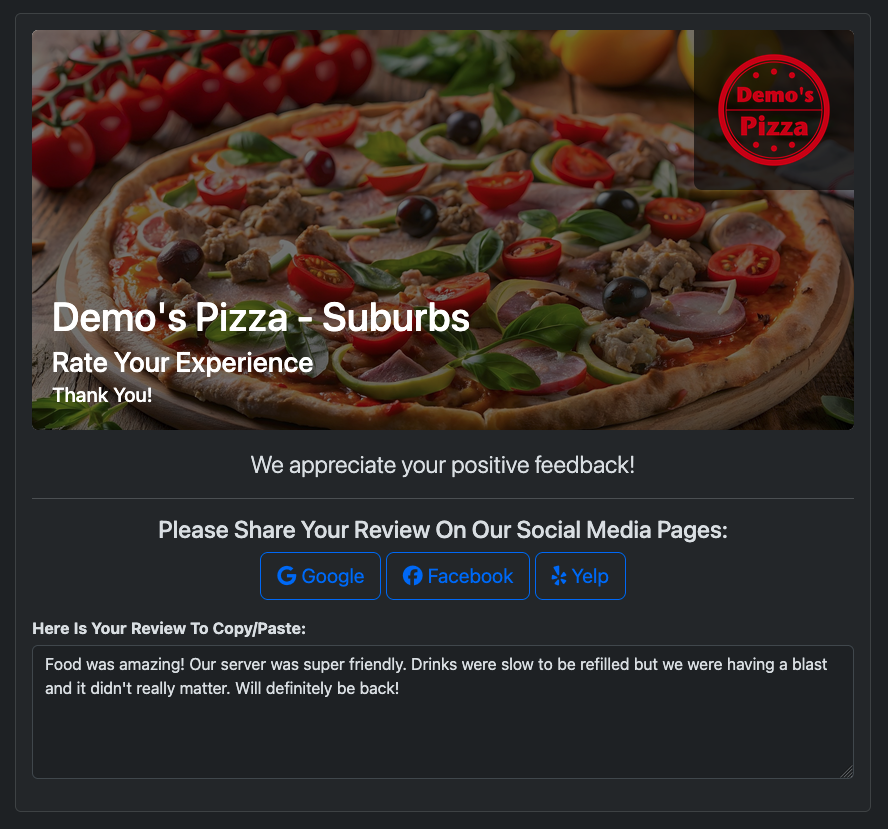Screen dimensions: 888x829
Task: Click inside the review copy/paste text box
Action: coord(443,712)
